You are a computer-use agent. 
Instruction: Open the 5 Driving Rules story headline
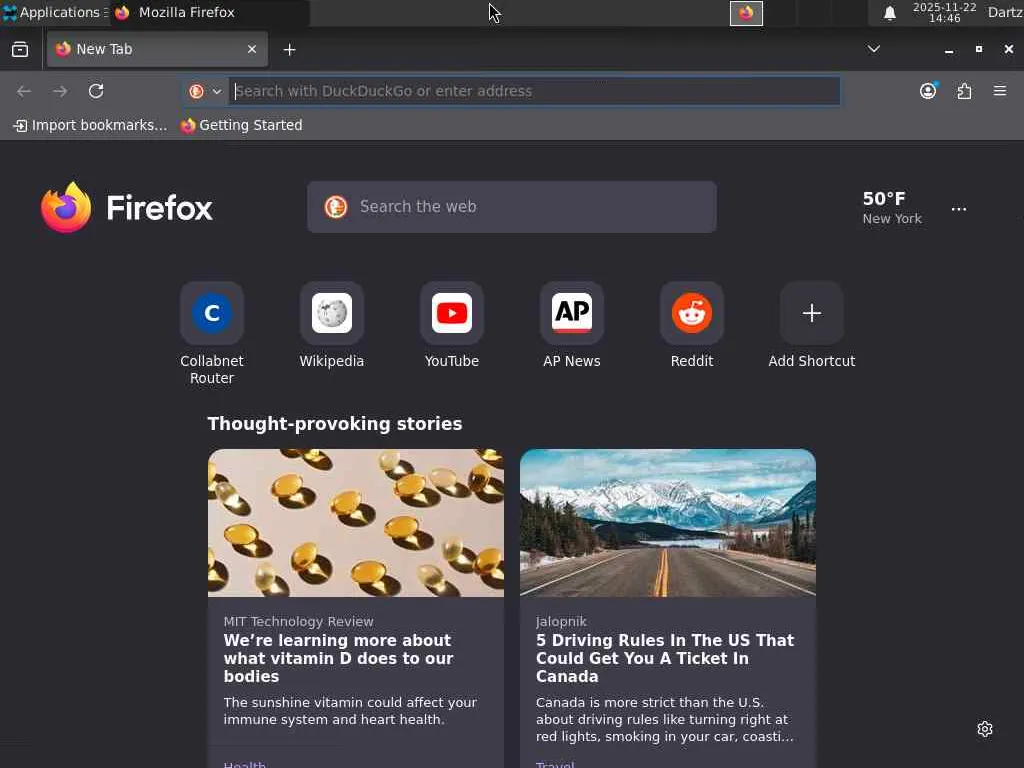(x=665, y=658)
